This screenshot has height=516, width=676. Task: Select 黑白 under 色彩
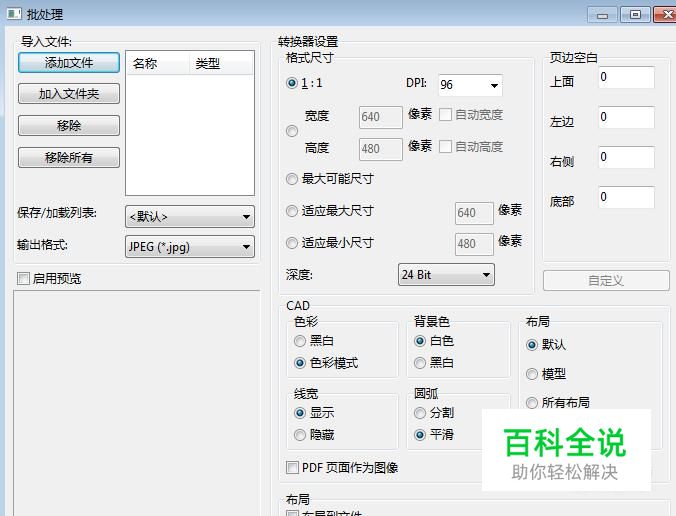click(x=300, y=341)
